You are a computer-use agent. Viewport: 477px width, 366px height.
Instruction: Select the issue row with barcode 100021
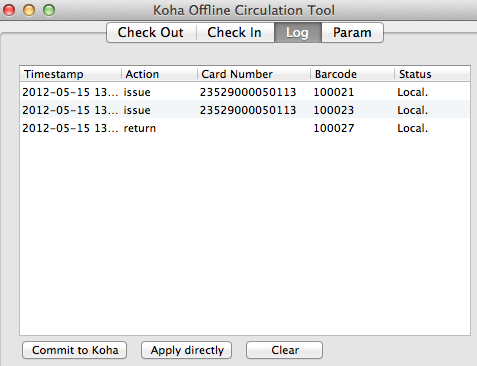(x=245, y=92)
